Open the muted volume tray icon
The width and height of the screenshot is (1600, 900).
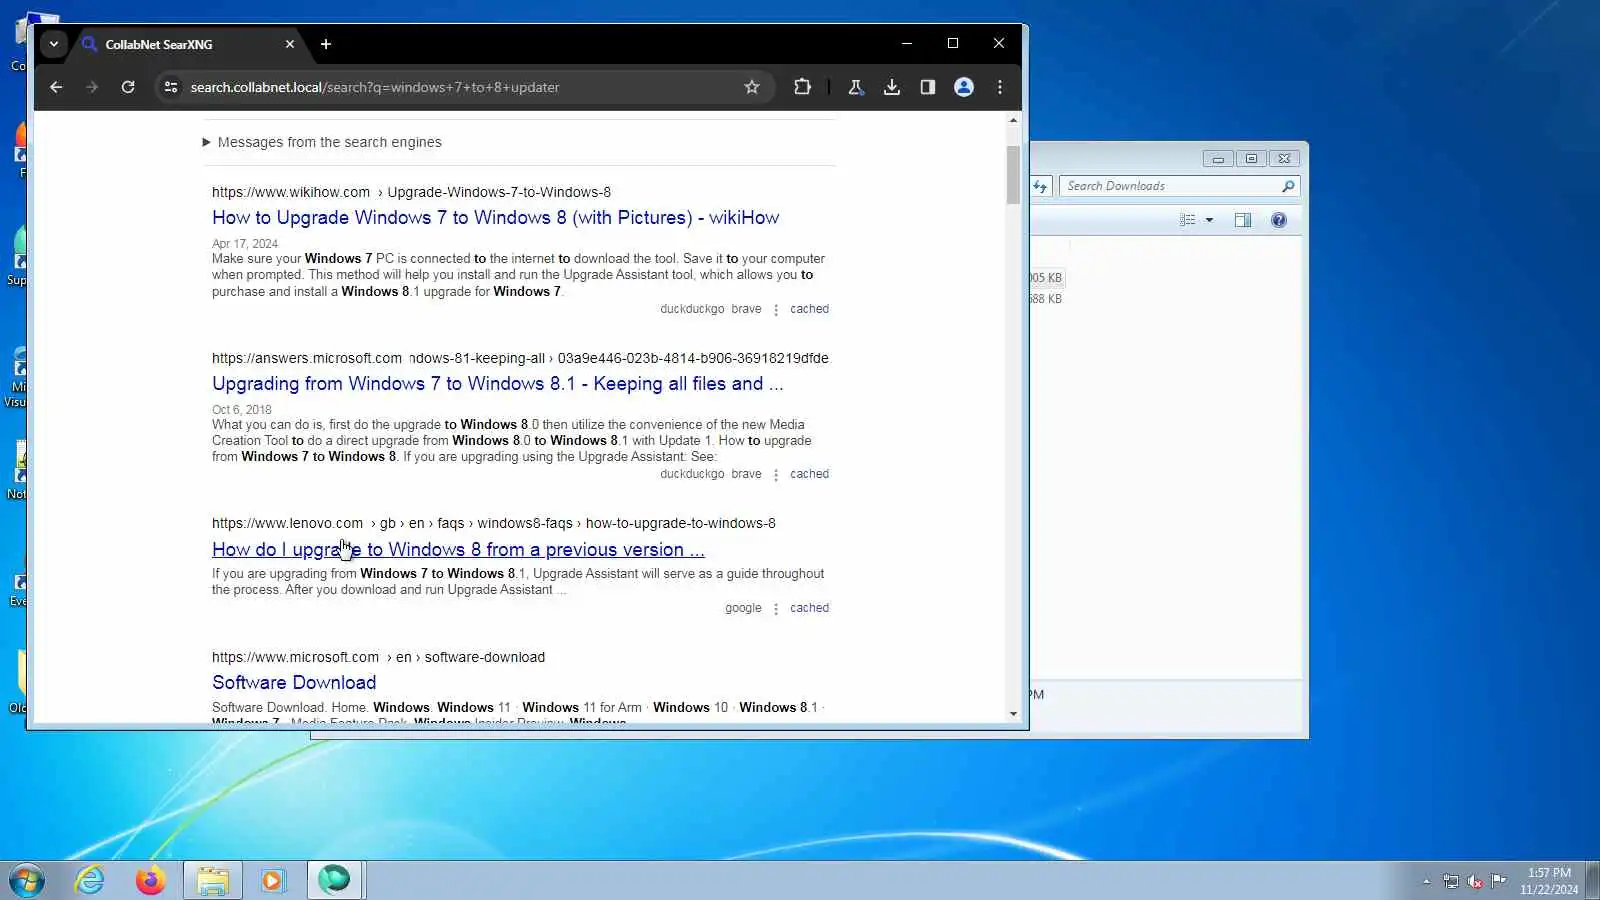[x=1475, y=881]
